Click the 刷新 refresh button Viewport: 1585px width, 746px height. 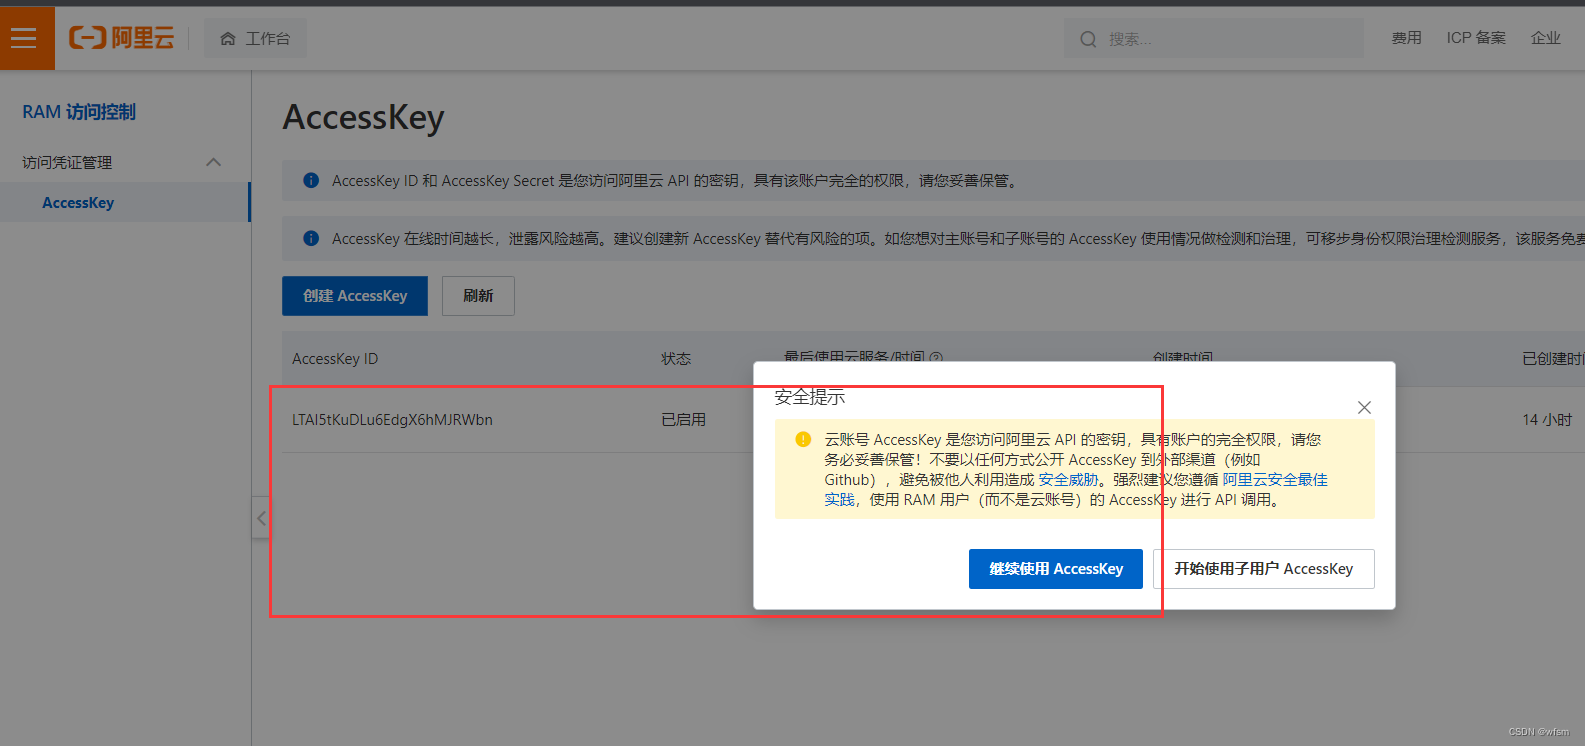(478, 296)
